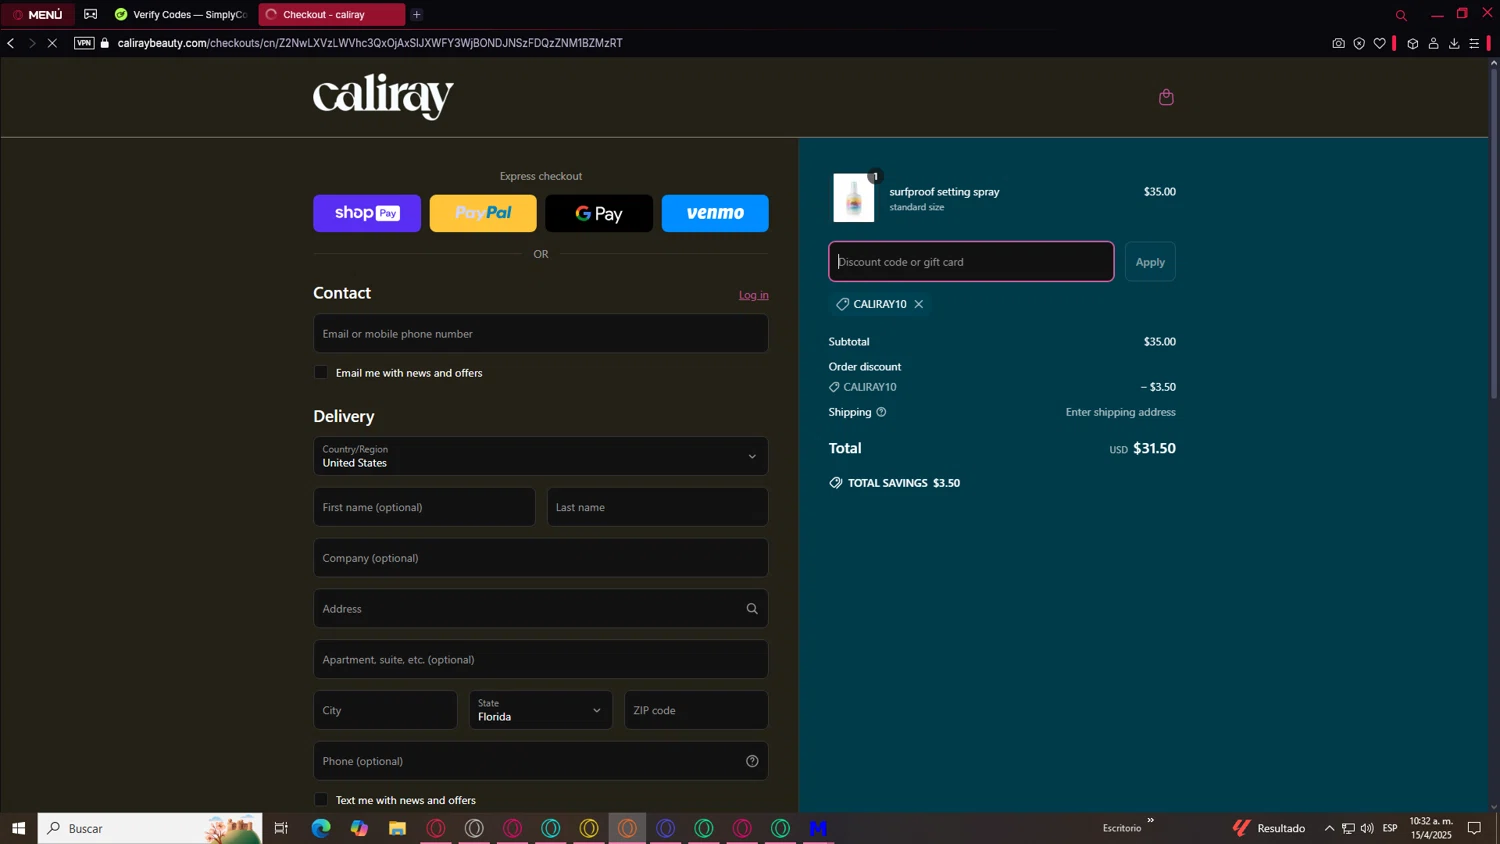1500x844 pixels.
Task: Open the volume tray icon
Action: pos(1367,828)
